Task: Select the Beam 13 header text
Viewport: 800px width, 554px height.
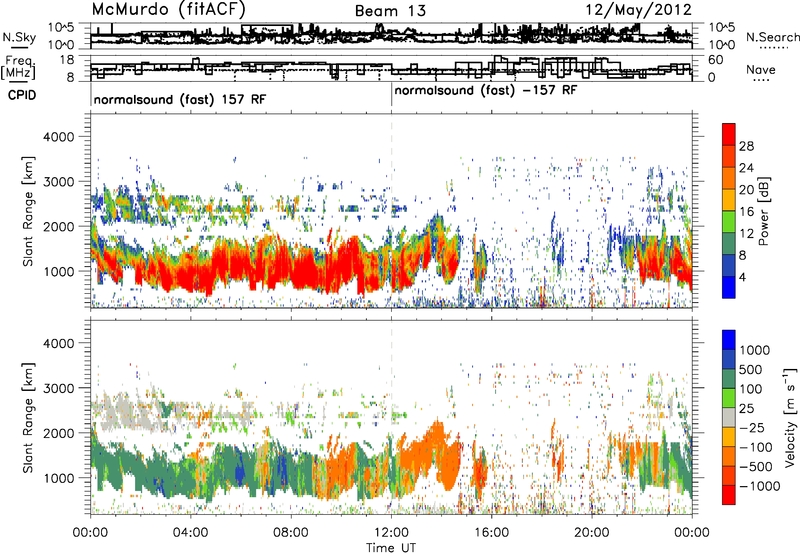Action: point(390,11)
